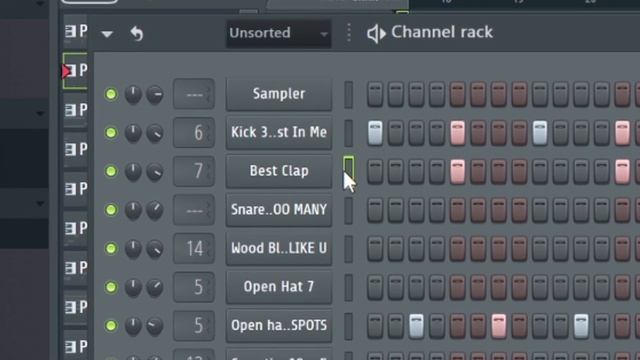Enable step 1 of the Open Hat 7 channel
The height and width of the screenshot is (360, 640).
point(375,287)
